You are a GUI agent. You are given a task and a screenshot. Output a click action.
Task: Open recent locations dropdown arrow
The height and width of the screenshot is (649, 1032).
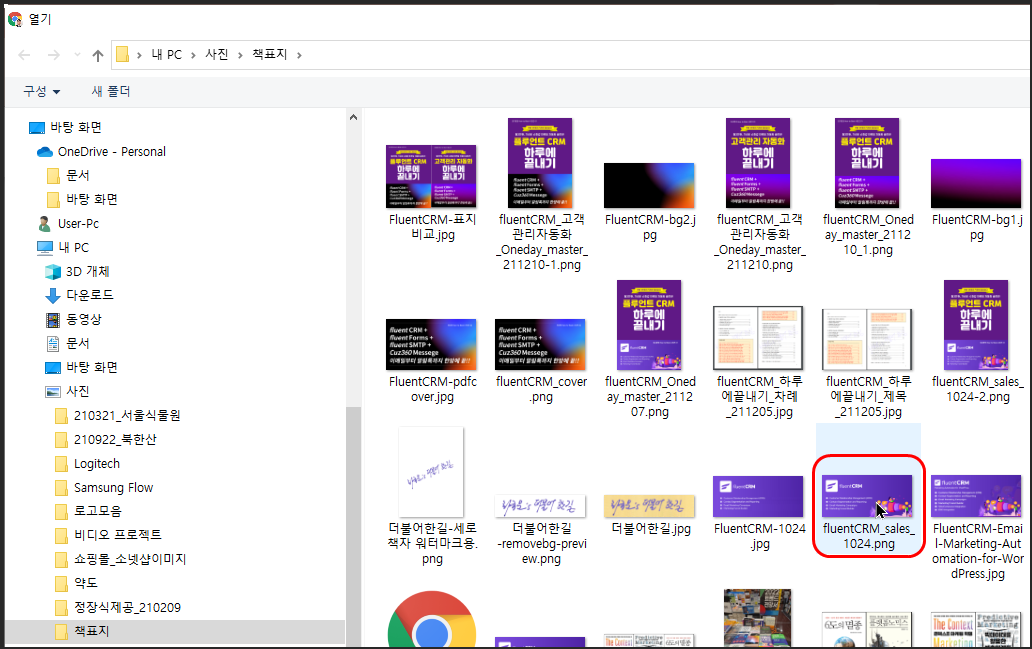pyautogui.click(x=77, y=55)
